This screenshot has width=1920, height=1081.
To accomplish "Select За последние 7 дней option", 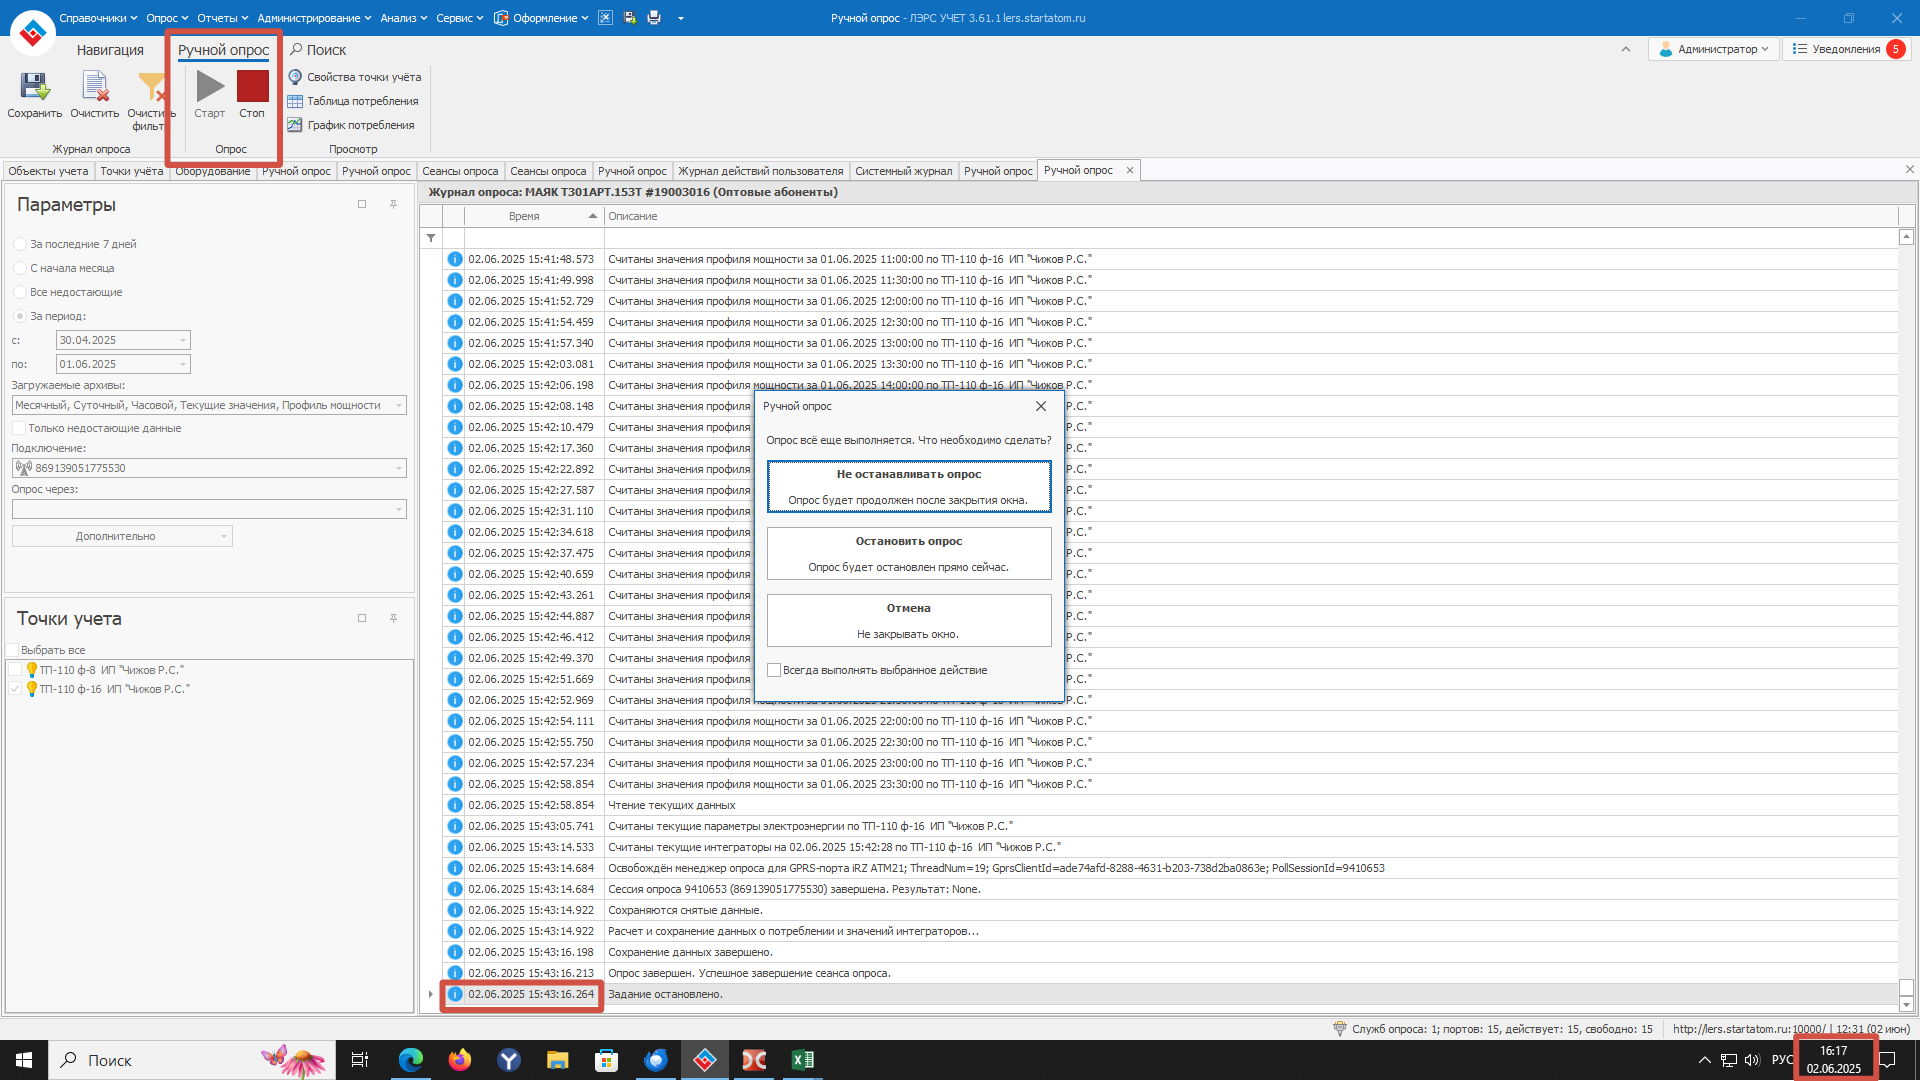I will pos(20,244).
